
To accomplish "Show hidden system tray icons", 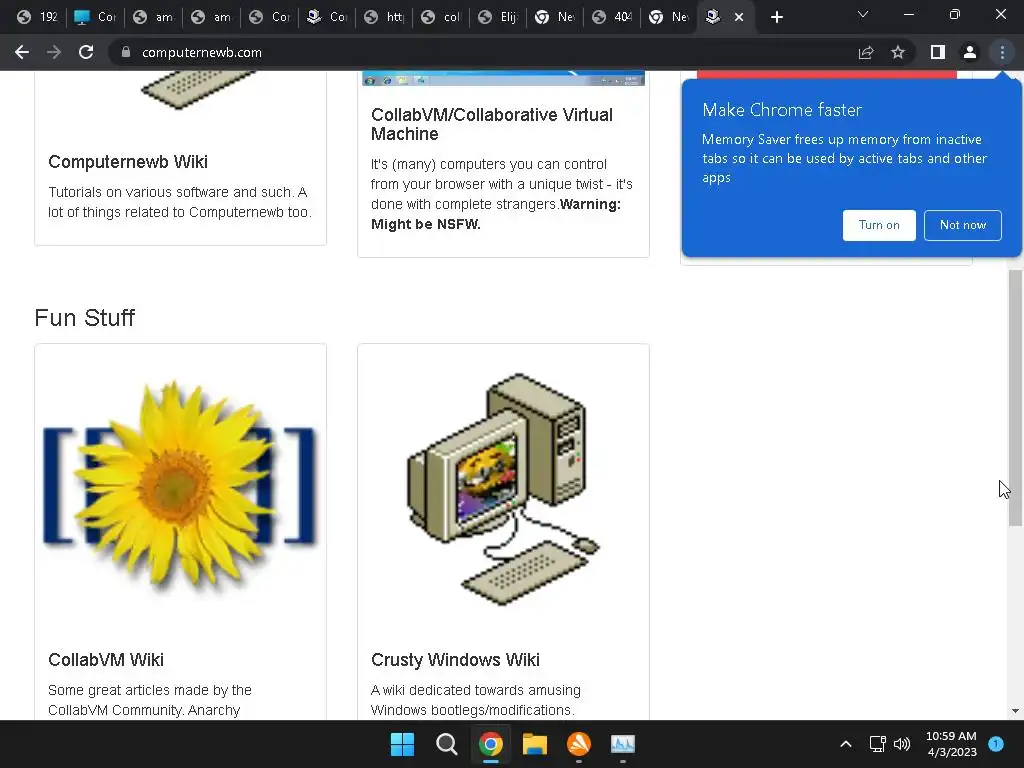I will click(x=846, y=744).
